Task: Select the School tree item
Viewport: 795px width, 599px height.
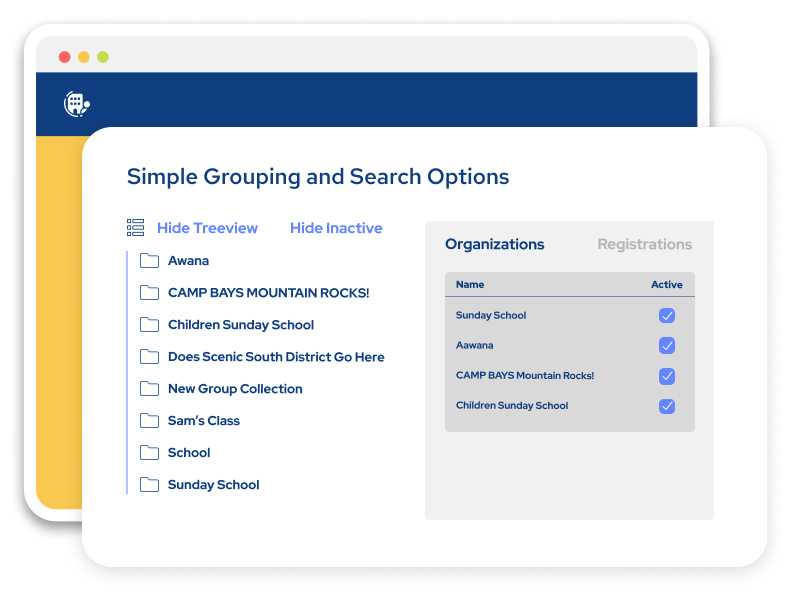Action: [189, 452]
